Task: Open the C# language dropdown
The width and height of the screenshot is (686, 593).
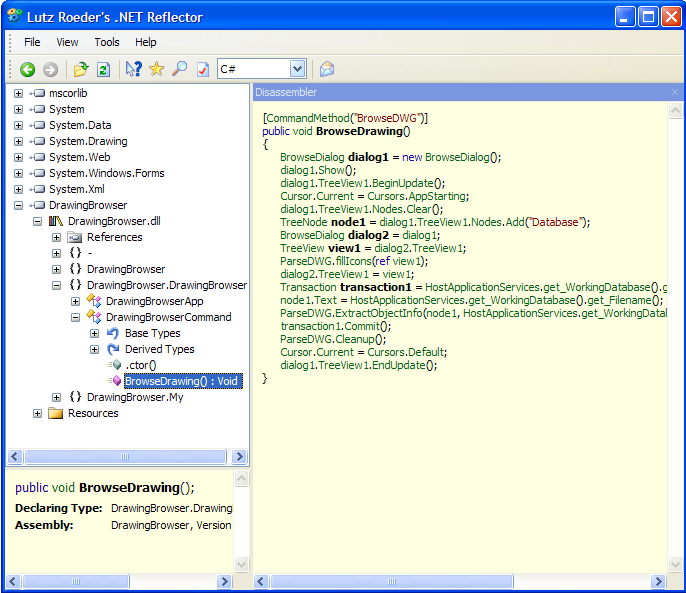Action: coord(297,69)
